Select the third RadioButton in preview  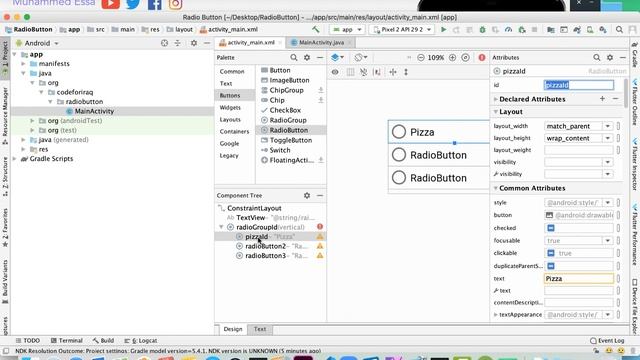coord(439,178)
